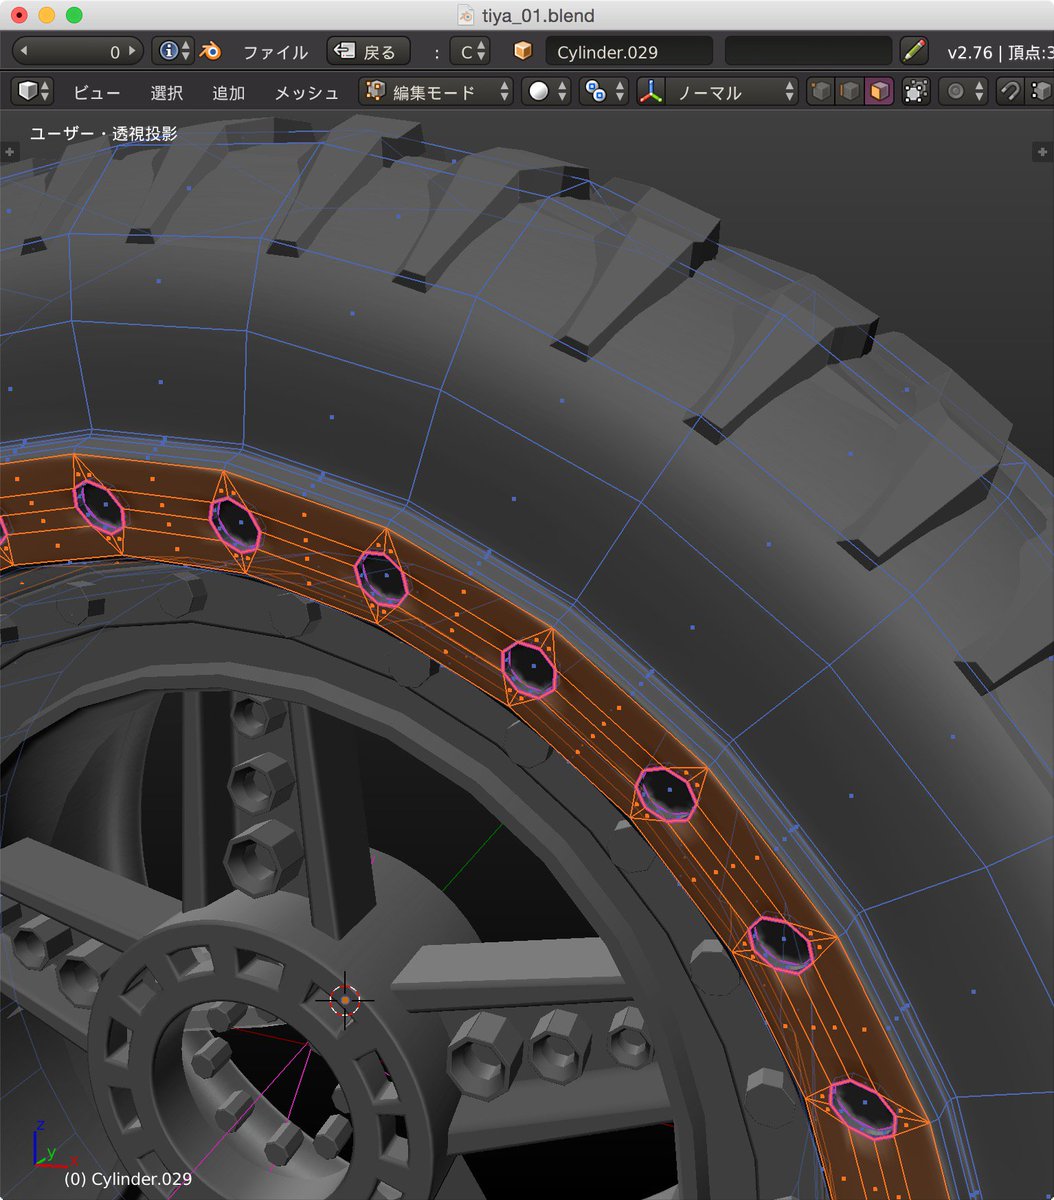Screen dimensions: 1054x1200
Task: Open the ファイル menu
Action: click(x=276, y=52)
